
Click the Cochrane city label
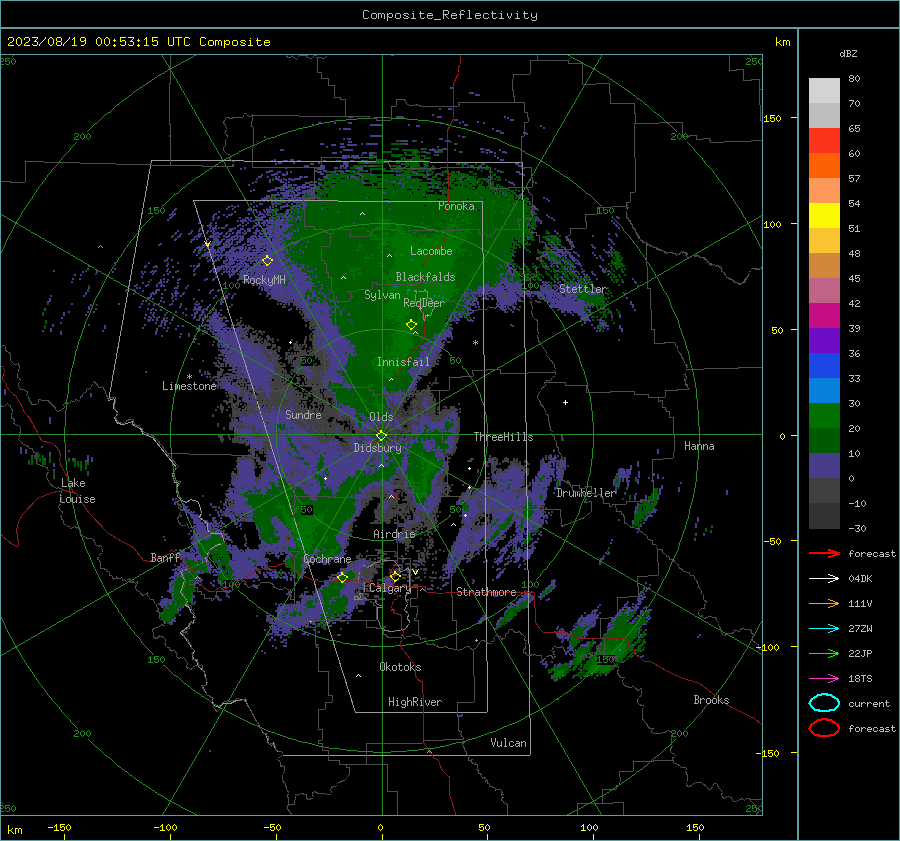(327, 559)
